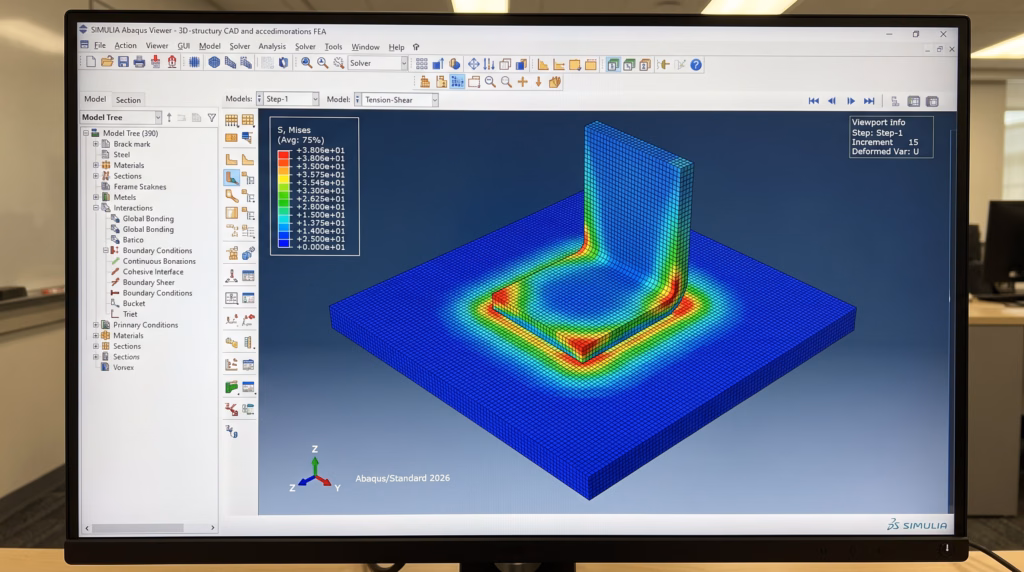This screenshot has width=1024, height=572.
Task: Expand the Brack mark tree node
Action: click(95, 144)
